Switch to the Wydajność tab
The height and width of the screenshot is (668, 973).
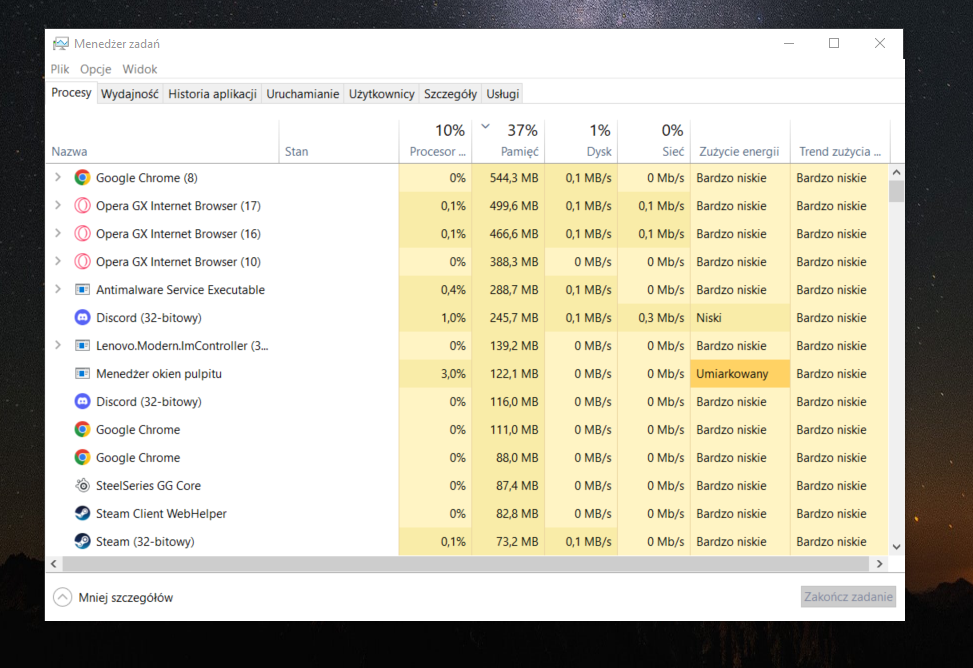pyautogui.click(x=129, y=94)
